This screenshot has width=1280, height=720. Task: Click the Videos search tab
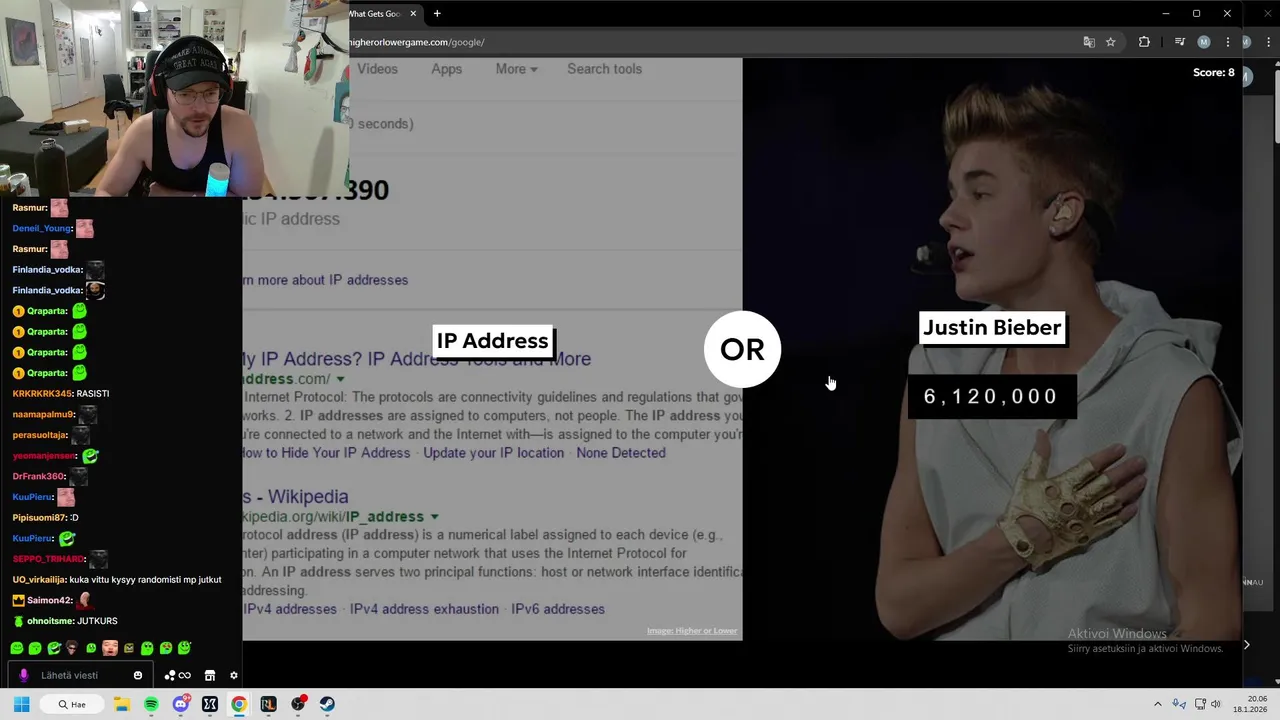tap(377, 69)
